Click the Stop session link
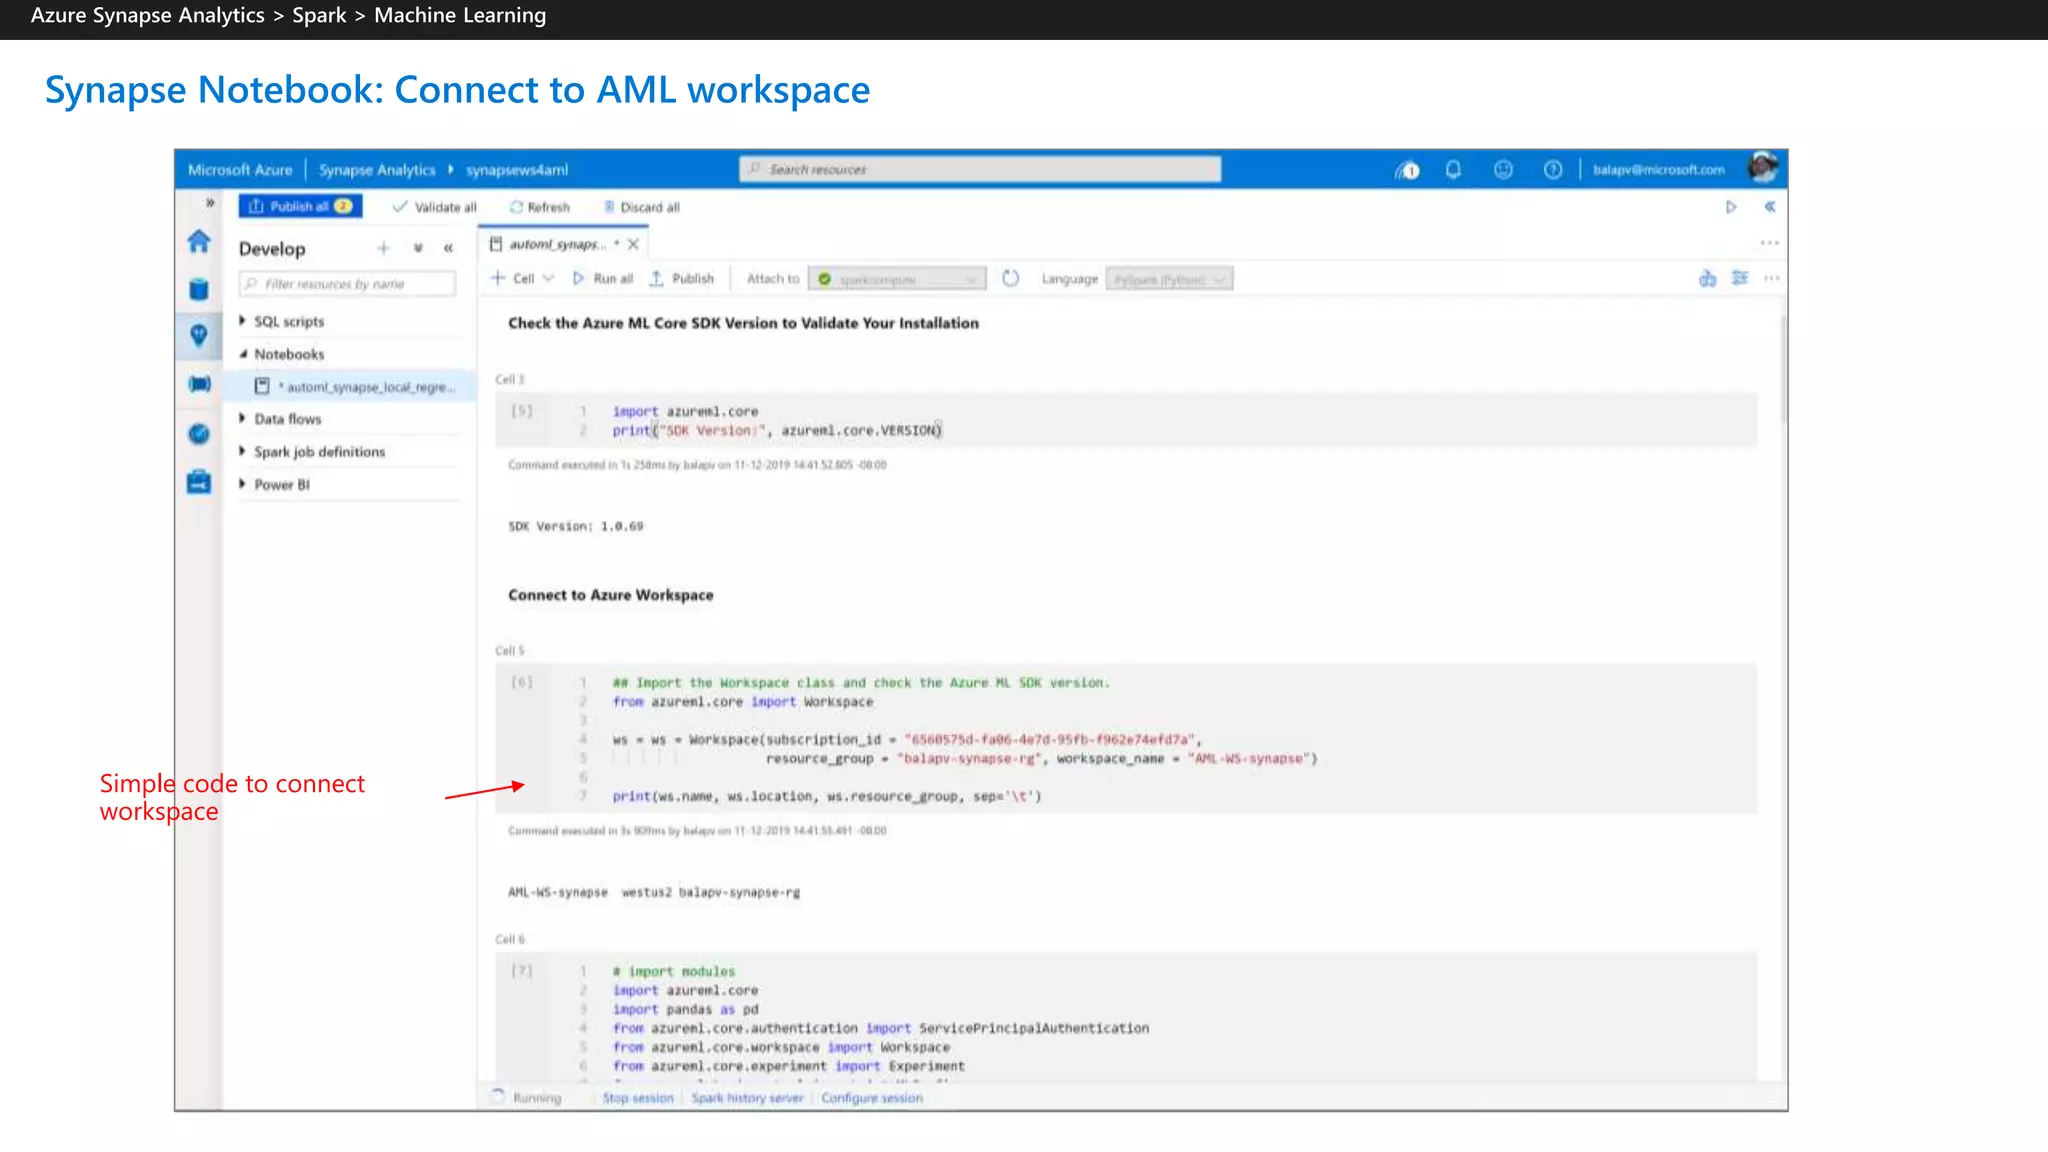 pyautogui.click(x=638, y=1098)
